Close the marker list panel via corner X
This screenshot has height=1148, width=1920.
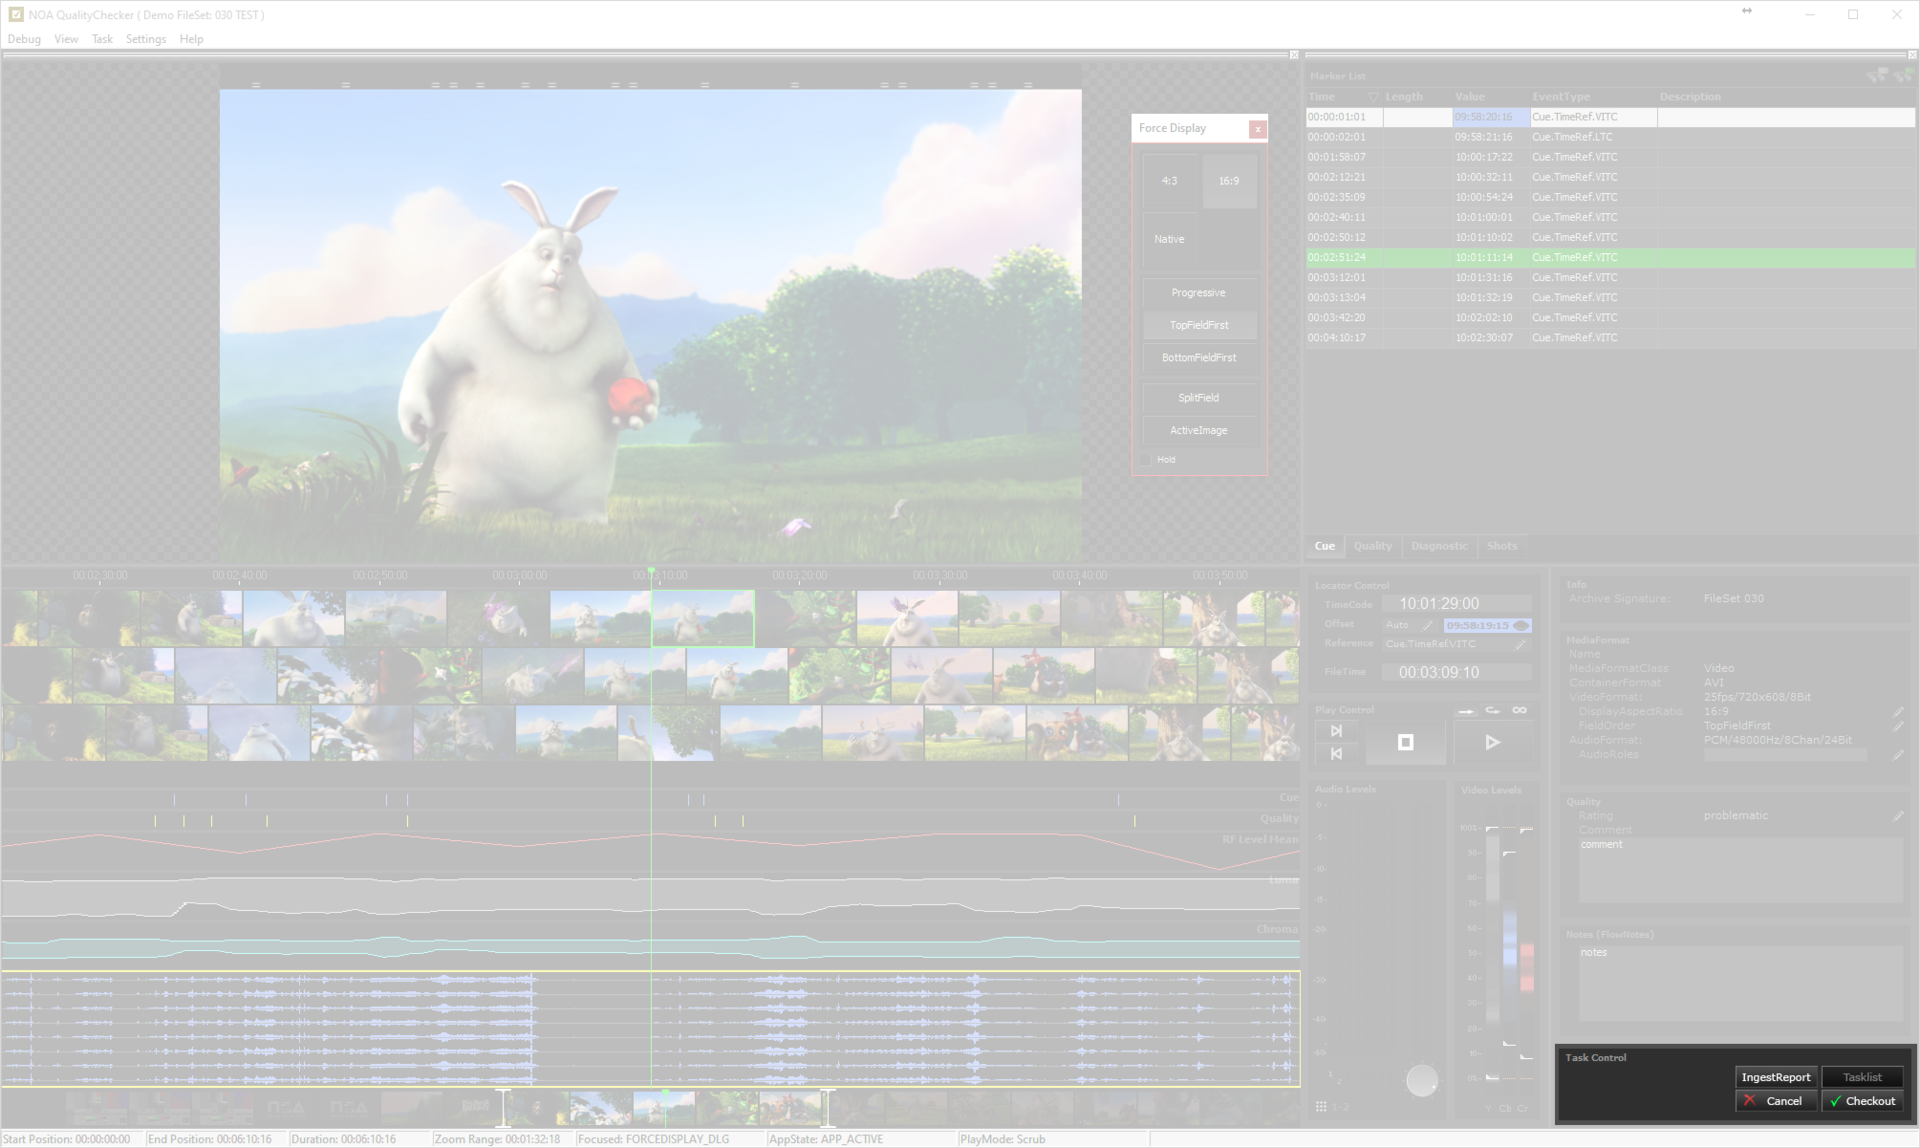click(1914, 55)
